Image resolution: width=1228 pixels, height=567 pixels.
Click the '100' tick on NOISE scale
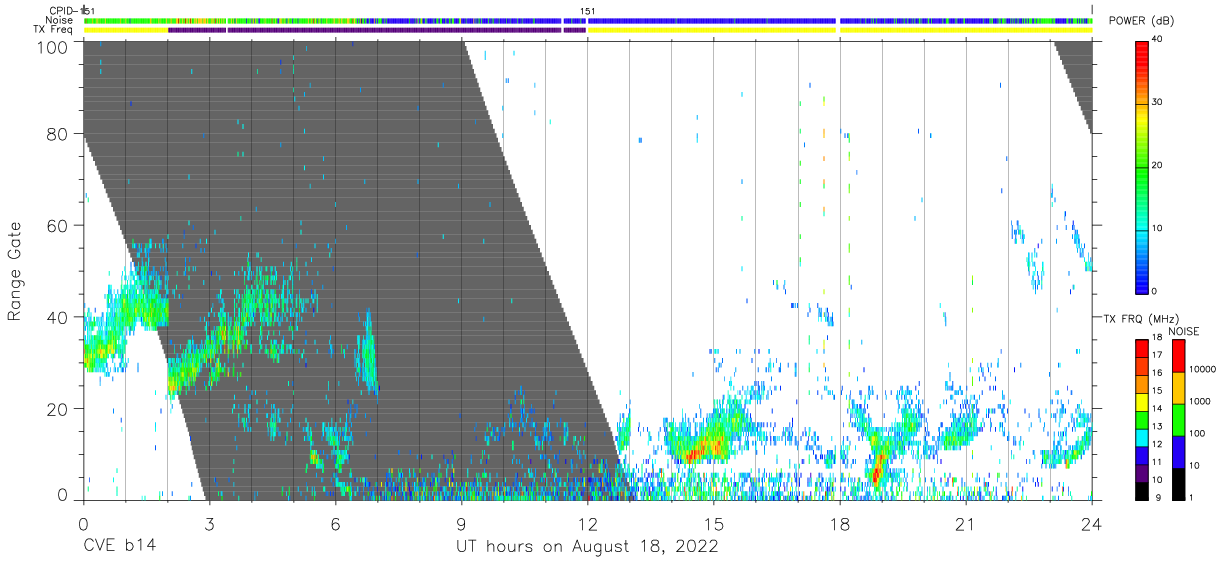click(x=1198, y=433)
